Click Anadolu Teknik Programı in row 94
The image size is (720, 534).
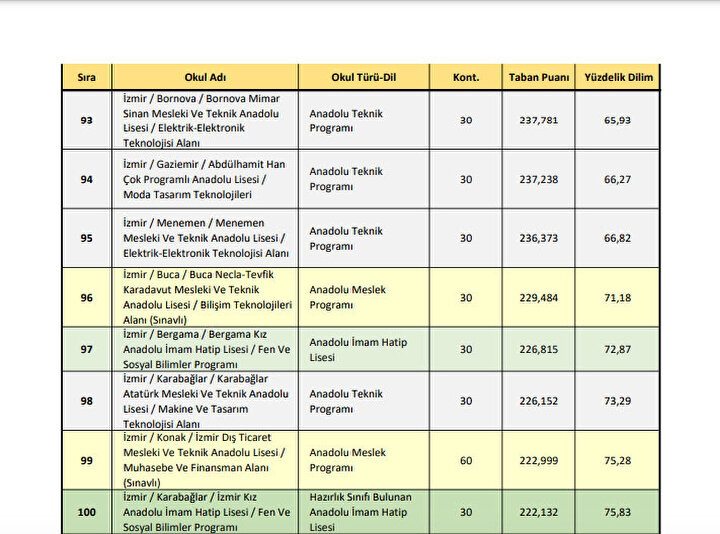(346, 179)
